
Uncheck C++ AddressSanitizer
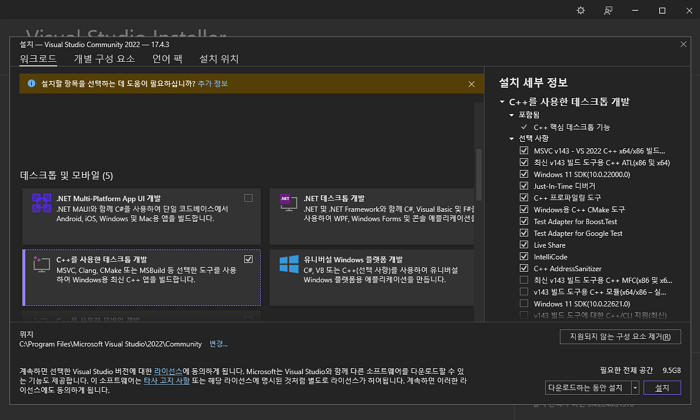(524, 268)
